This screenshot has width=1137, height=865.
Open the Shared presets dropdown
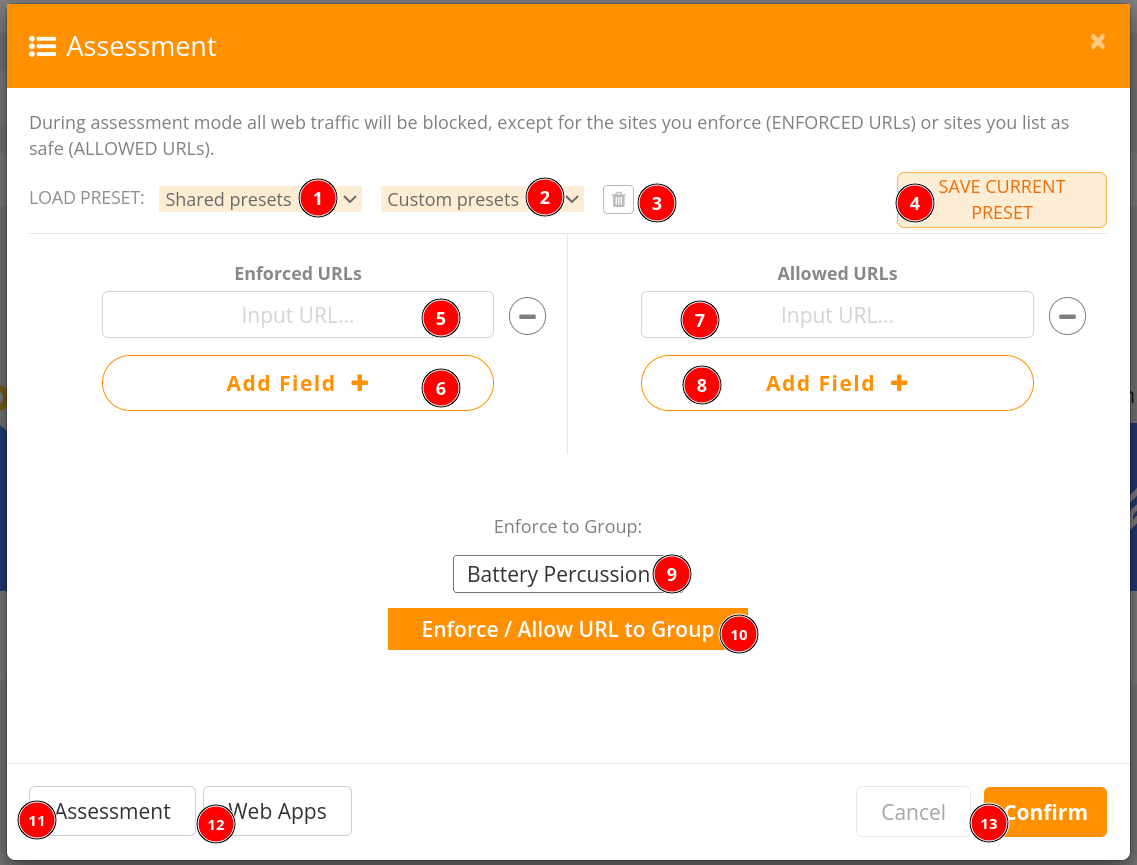260,199
